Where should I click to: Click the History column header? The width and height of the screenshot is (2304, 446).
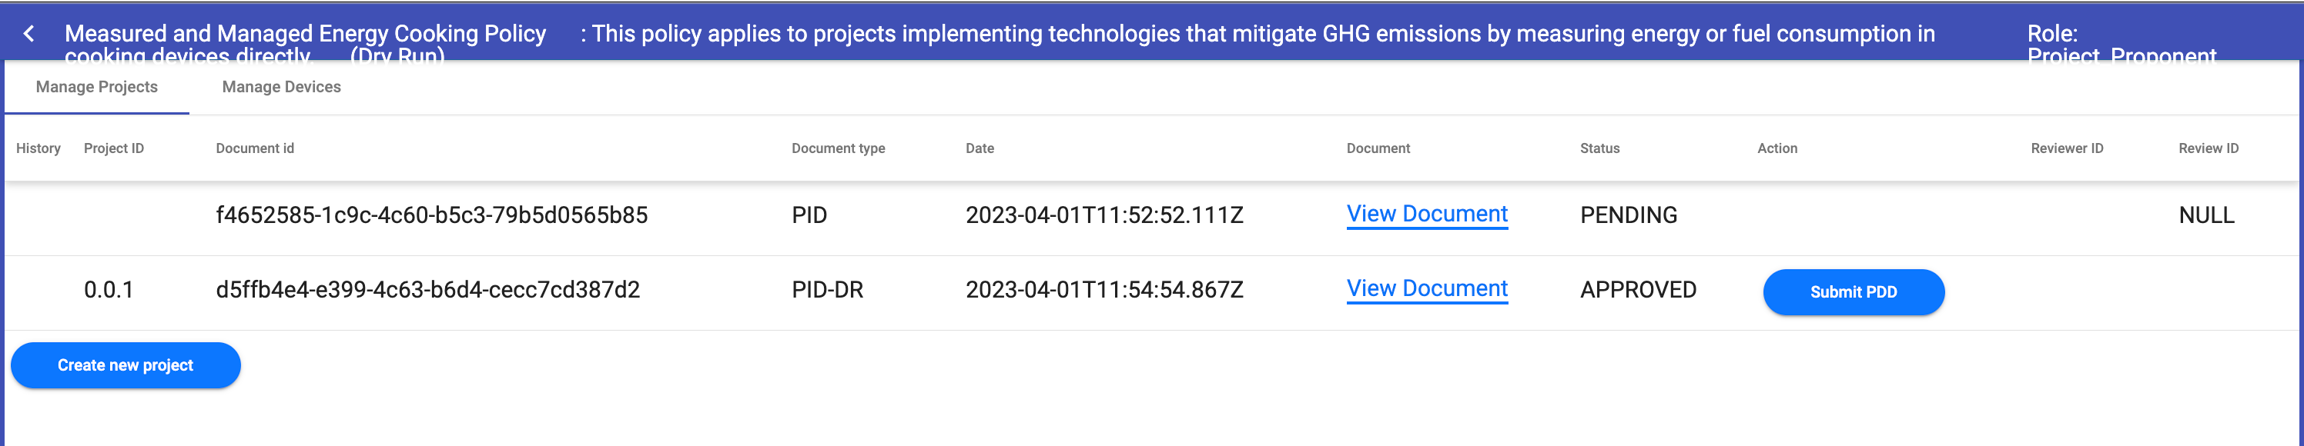click(38, 148)
